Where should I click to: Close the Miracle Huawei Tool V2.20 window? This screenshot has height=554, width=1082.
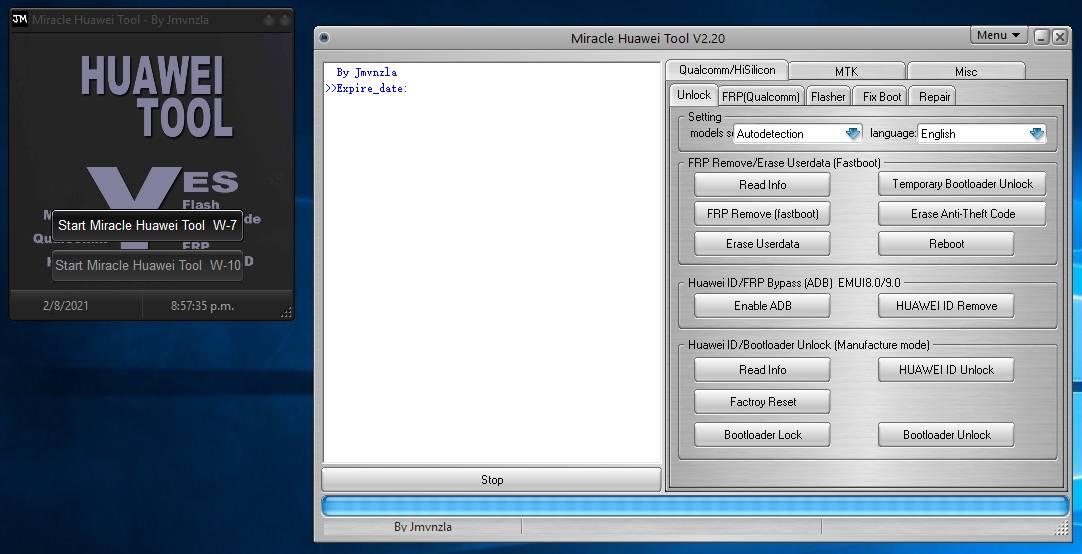[1060, 37]
